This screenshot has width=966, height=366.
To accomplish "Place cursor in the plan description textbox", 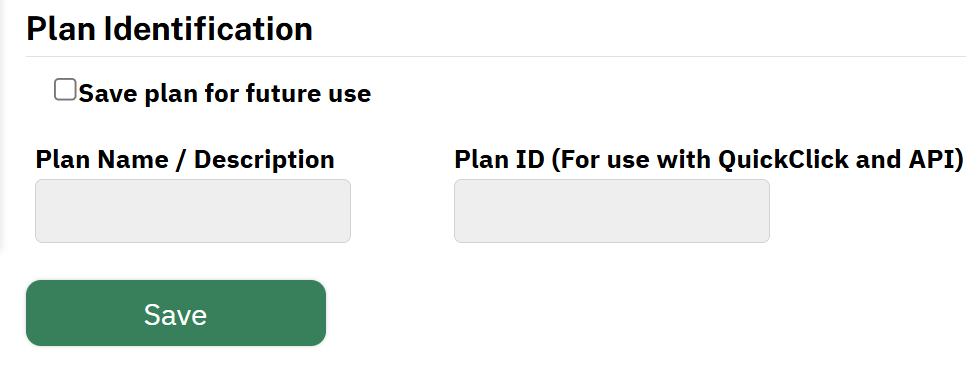I will point(193,211).
